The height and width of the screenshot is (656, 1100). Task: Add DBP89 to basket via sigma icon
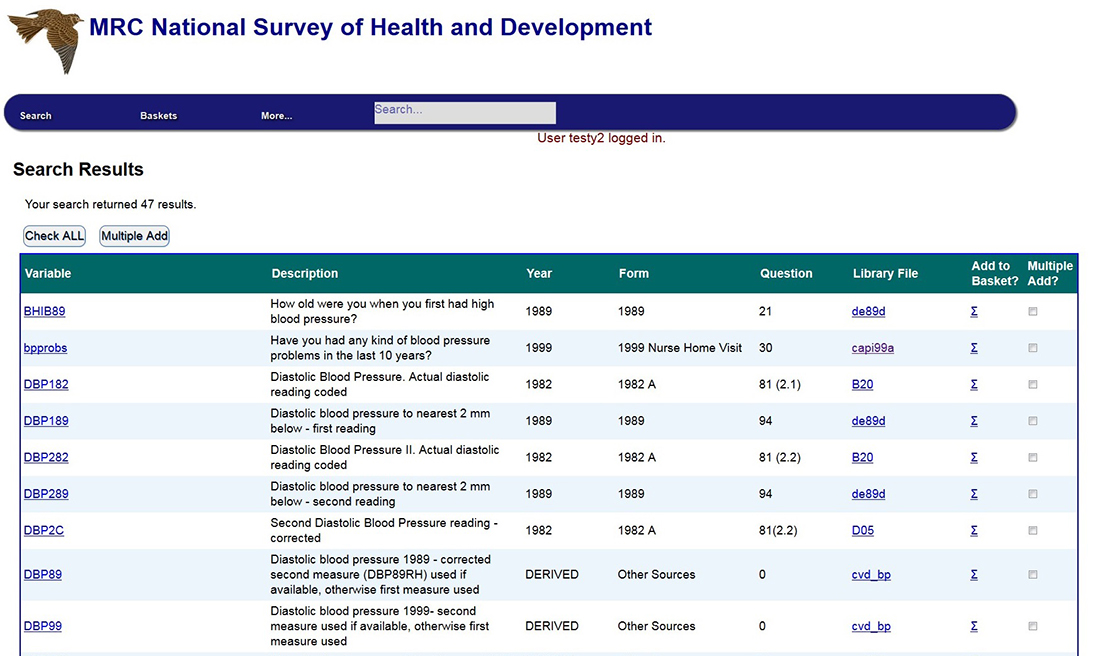click(974, 575)
